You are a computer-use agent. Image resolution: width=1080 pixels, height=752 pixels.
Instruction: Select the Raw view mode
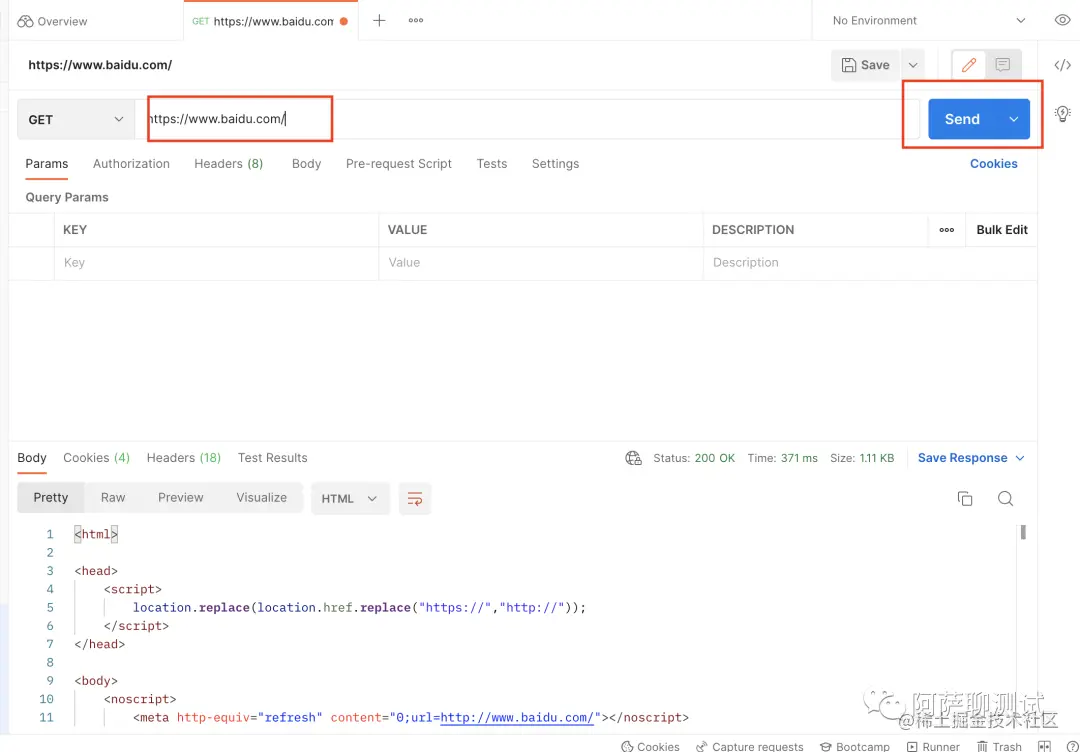(x=113, y=498)
